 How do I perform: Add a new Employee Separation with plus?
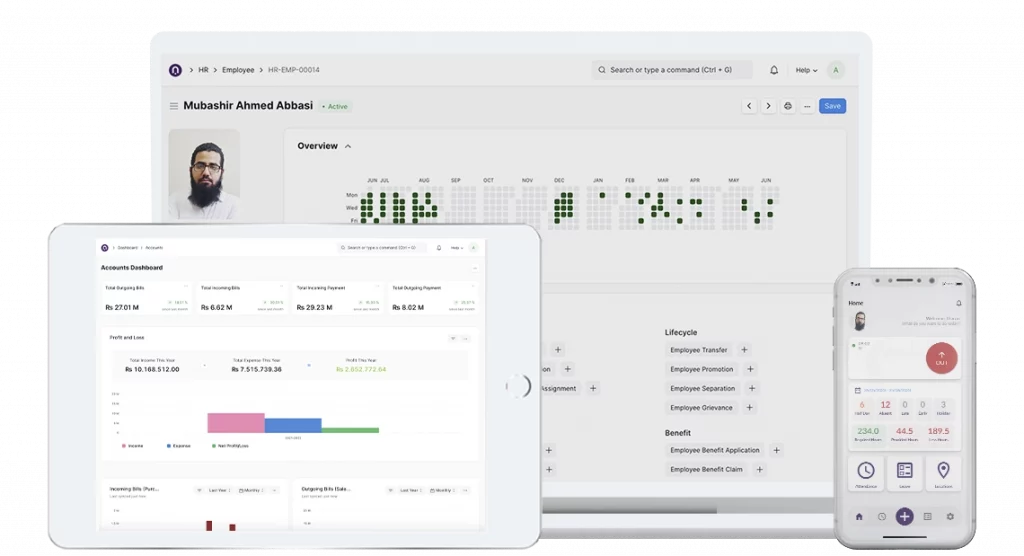752,388
